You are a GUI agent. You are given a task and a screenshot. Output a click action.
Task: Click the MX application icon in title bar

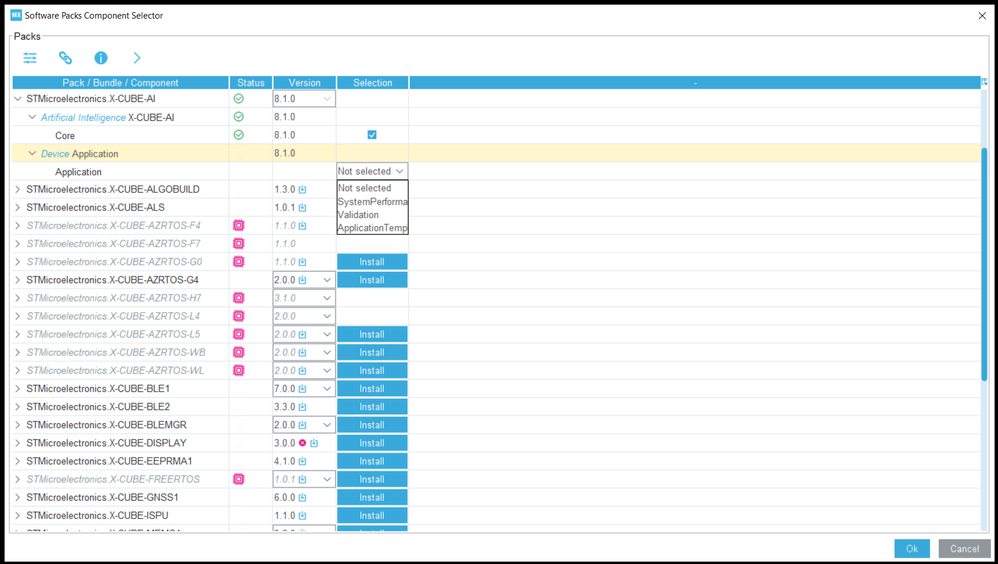(x=16, y=15)
